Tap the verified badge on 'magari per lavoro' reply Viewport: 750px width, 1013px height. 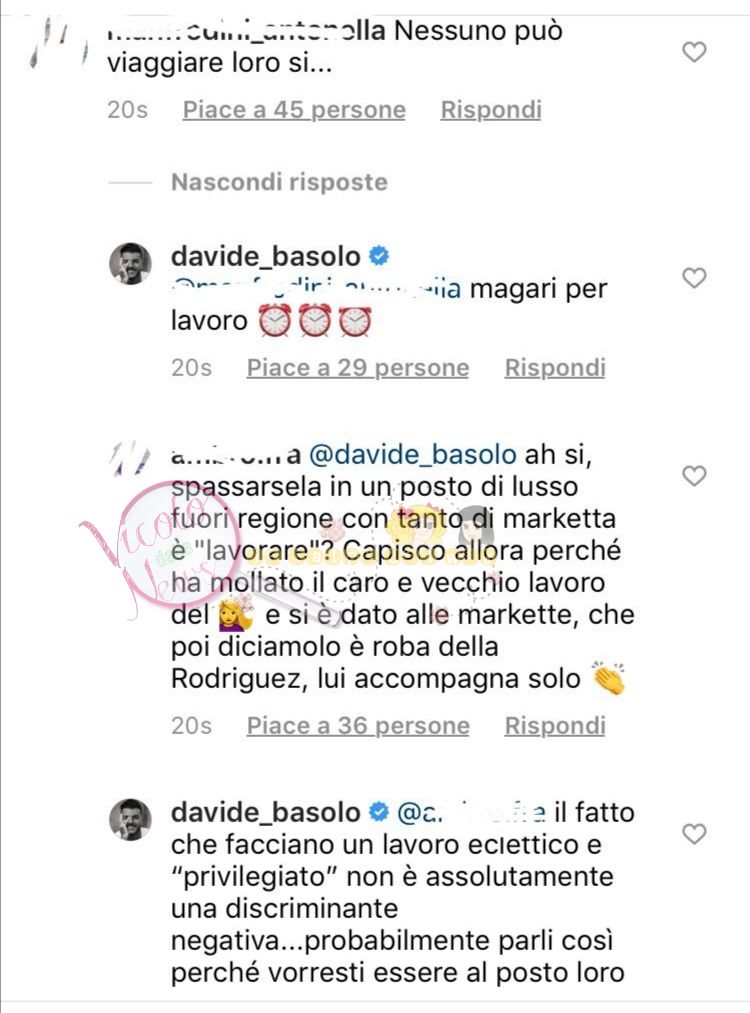click(x=379, y=256)
